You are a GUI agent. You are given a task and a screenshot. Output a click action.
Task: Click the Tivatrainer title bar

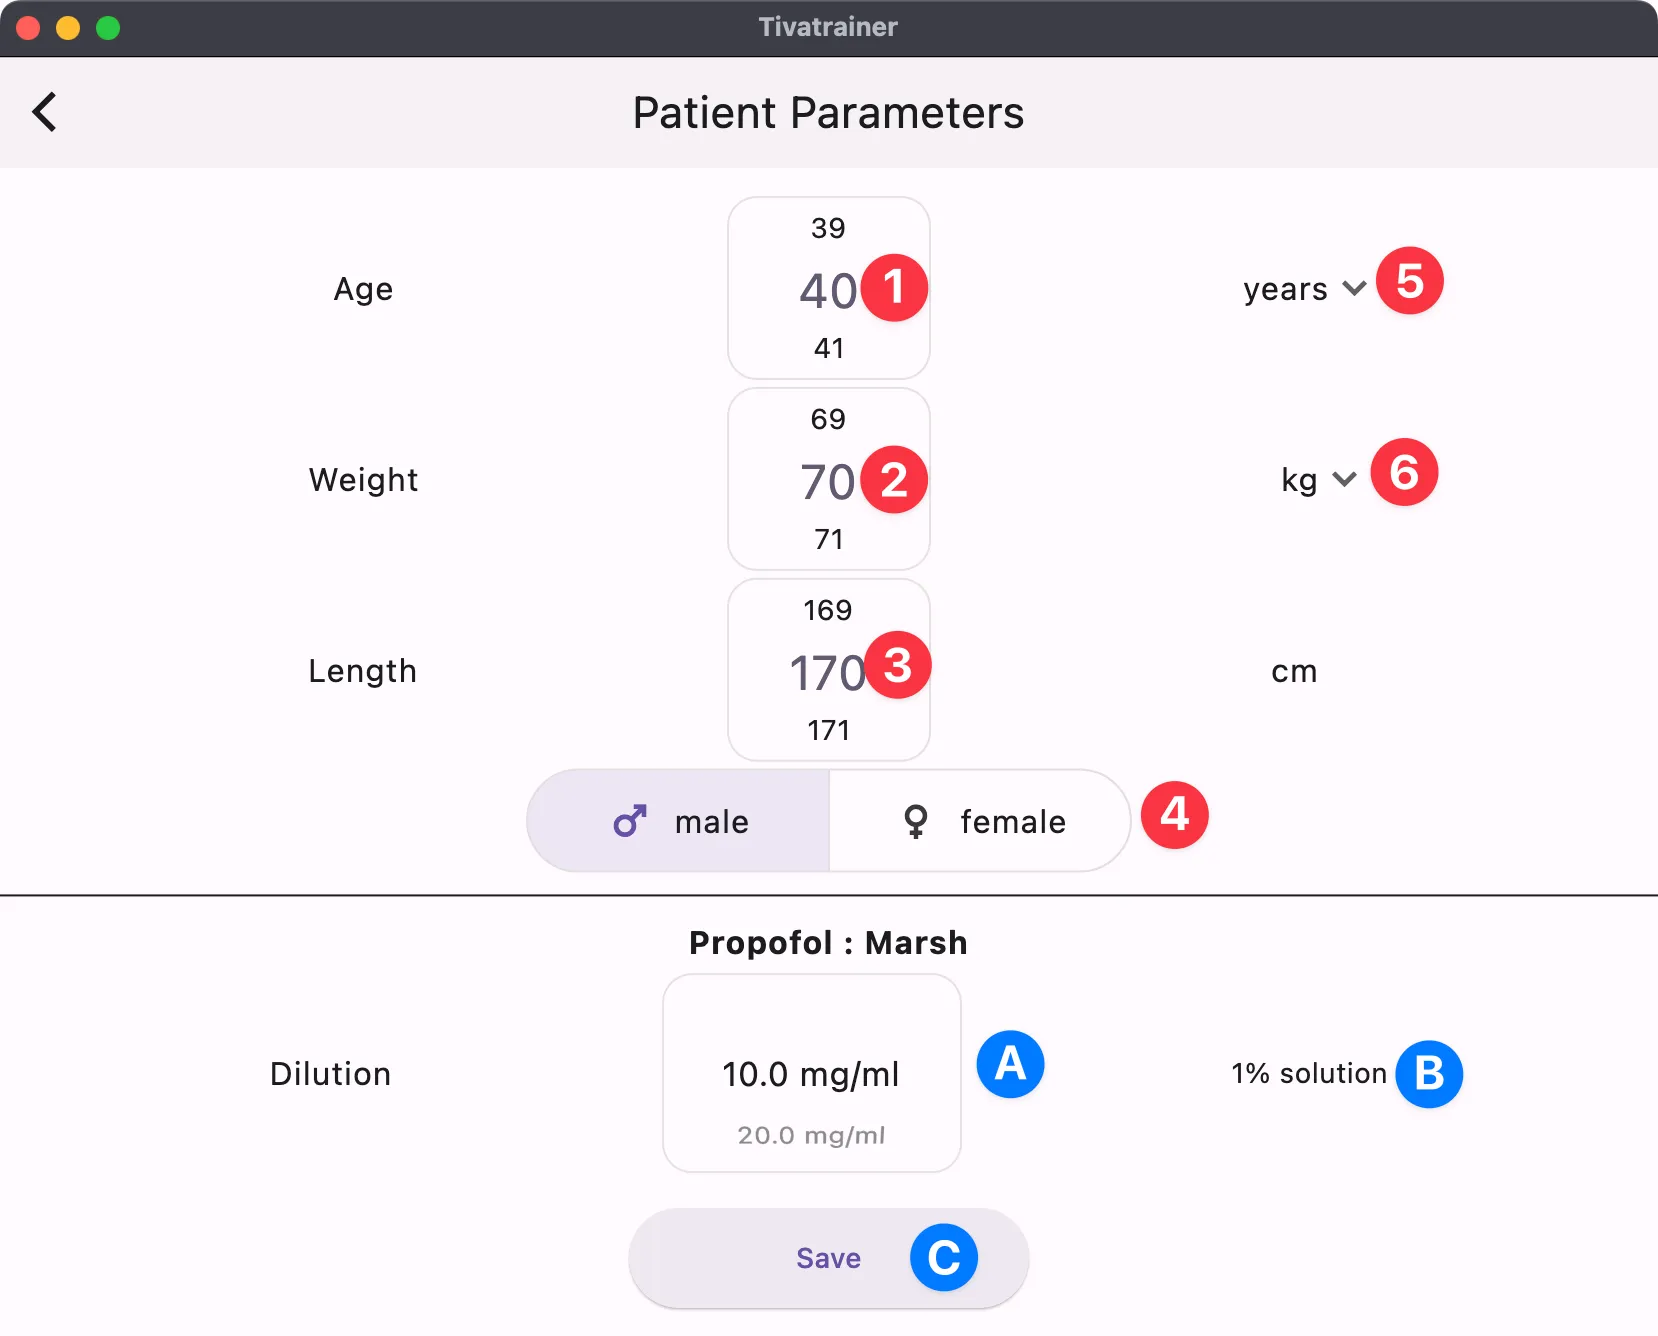click(x=829, y=27)
